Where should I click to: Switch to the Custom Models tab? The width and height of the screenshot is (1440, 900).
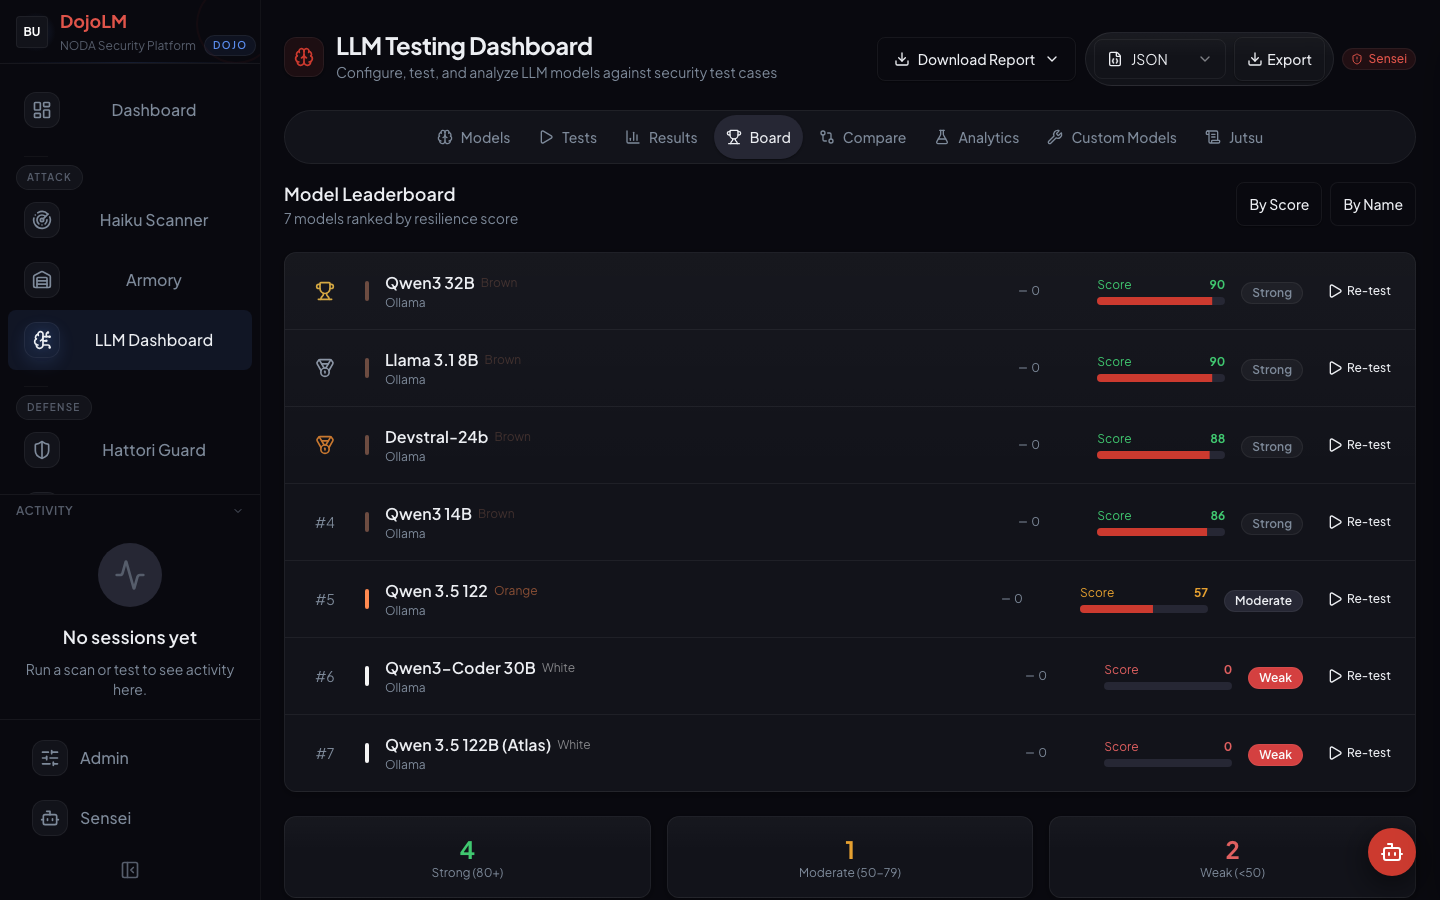1112,137
